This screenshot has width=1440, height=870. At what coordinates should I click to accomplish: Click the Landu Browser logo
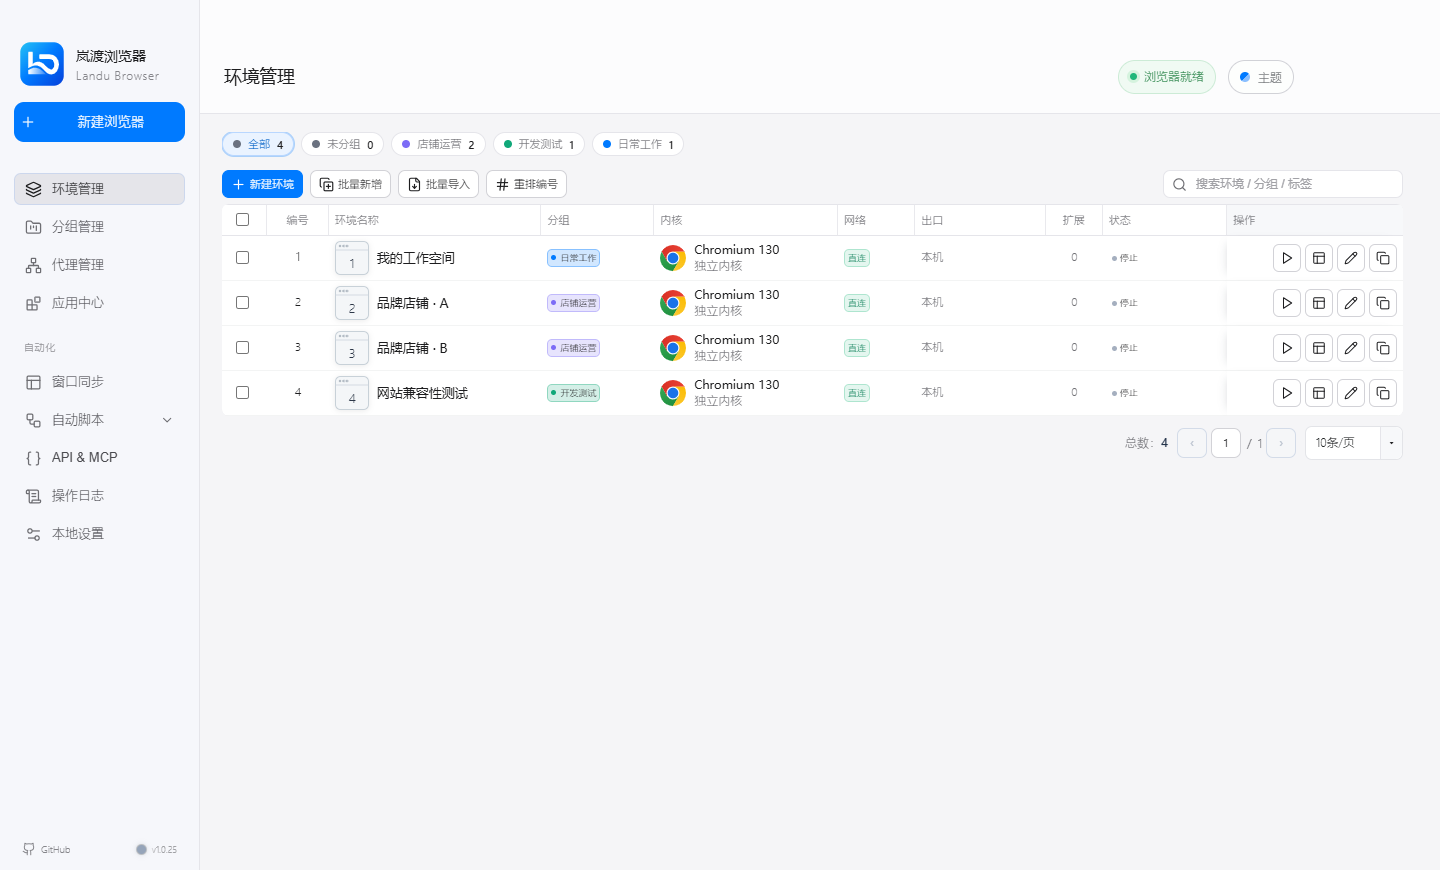42,64
